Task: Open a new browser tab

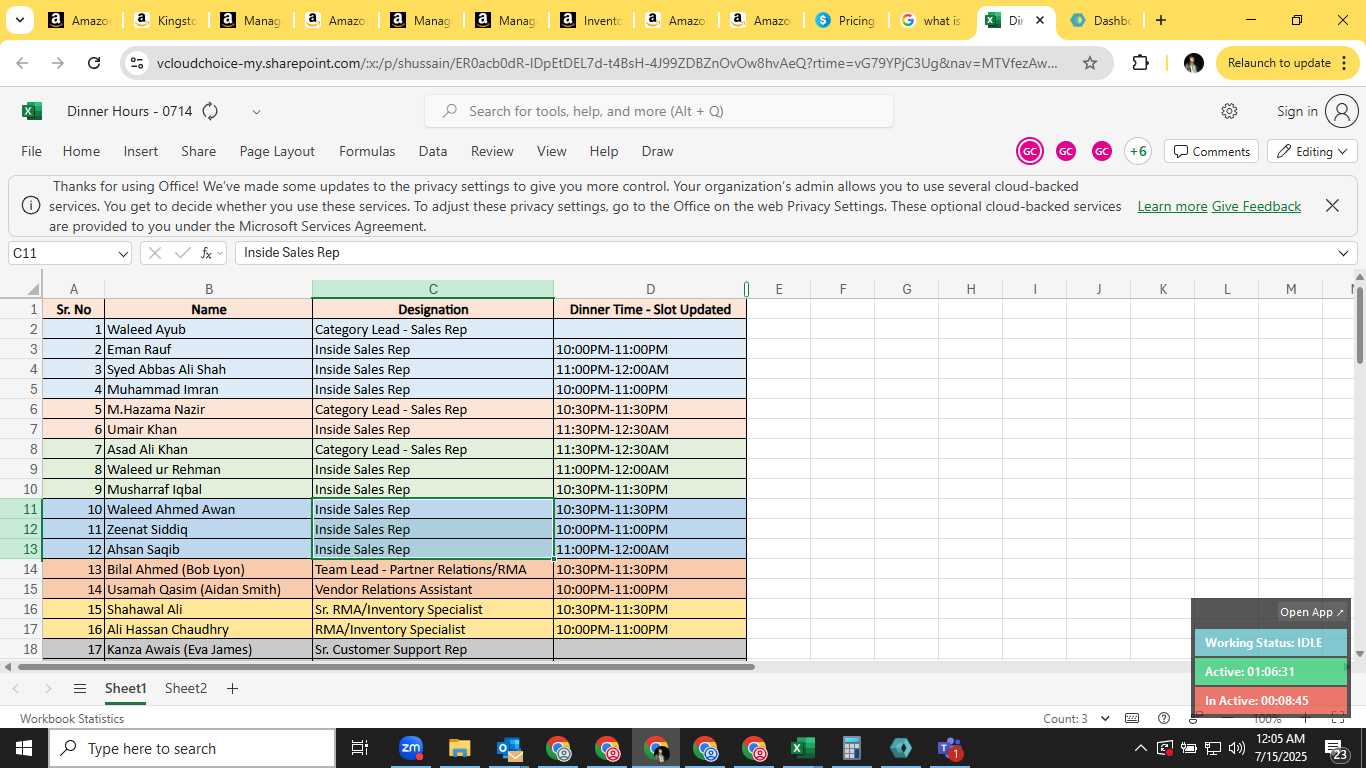Action: point(1160,20)
